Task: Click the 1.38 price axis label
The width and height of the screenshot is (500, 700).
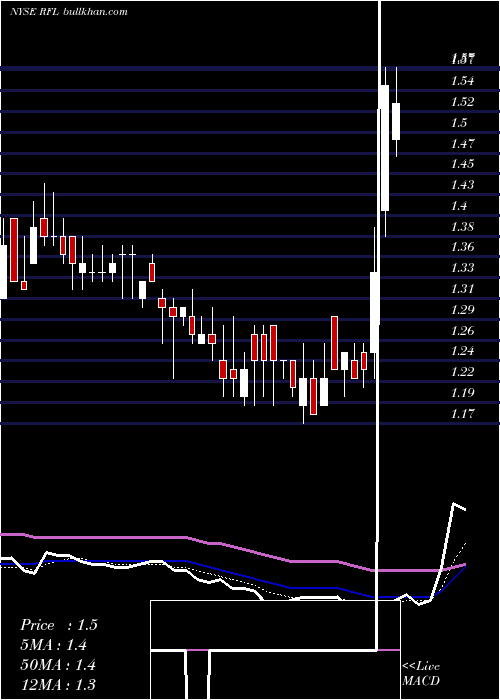Action: [x=462, y=226]
